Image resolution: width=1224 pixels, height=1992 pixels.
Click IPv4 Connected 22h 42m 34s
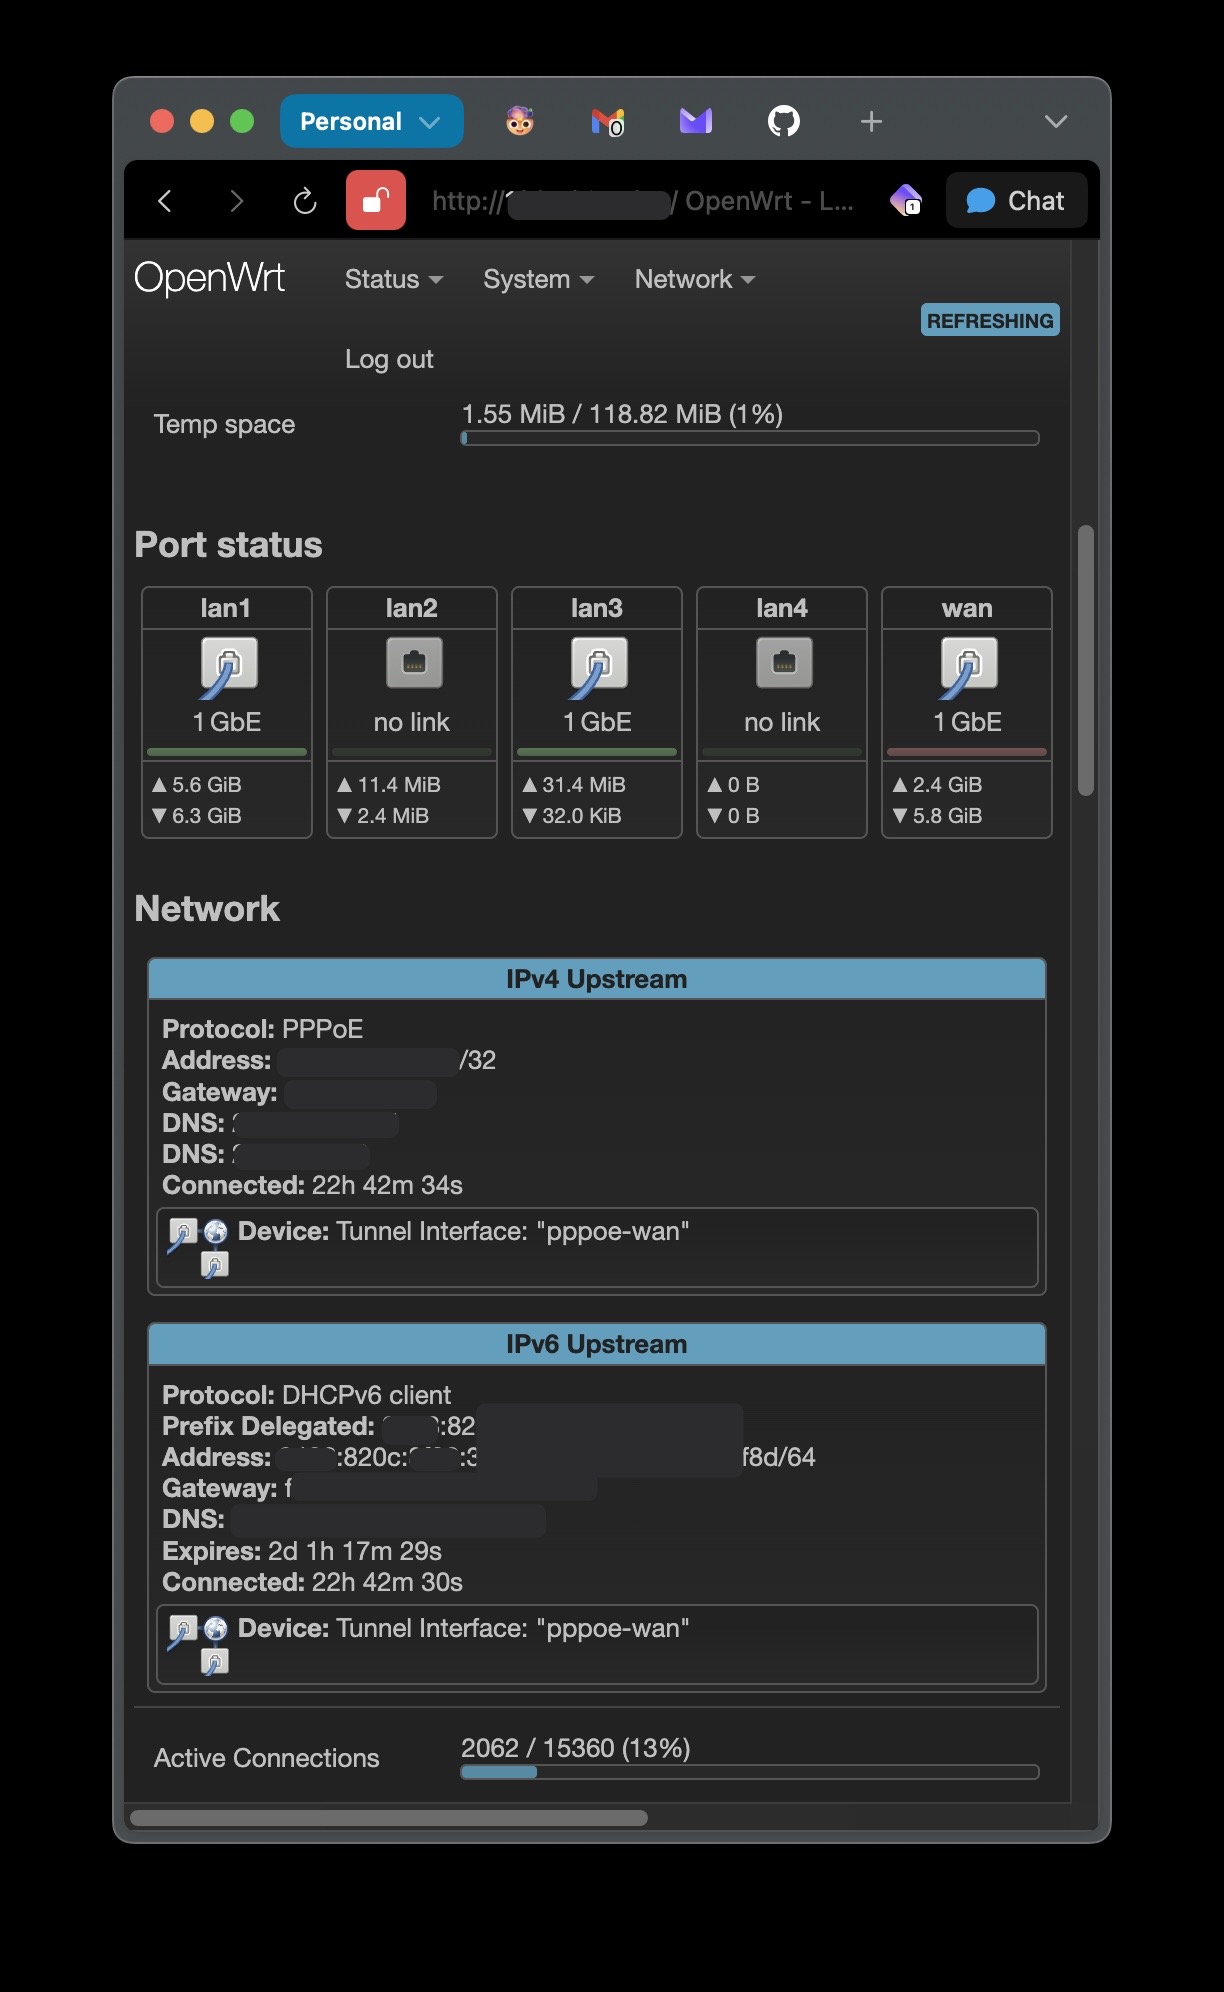click(313, 1185)
